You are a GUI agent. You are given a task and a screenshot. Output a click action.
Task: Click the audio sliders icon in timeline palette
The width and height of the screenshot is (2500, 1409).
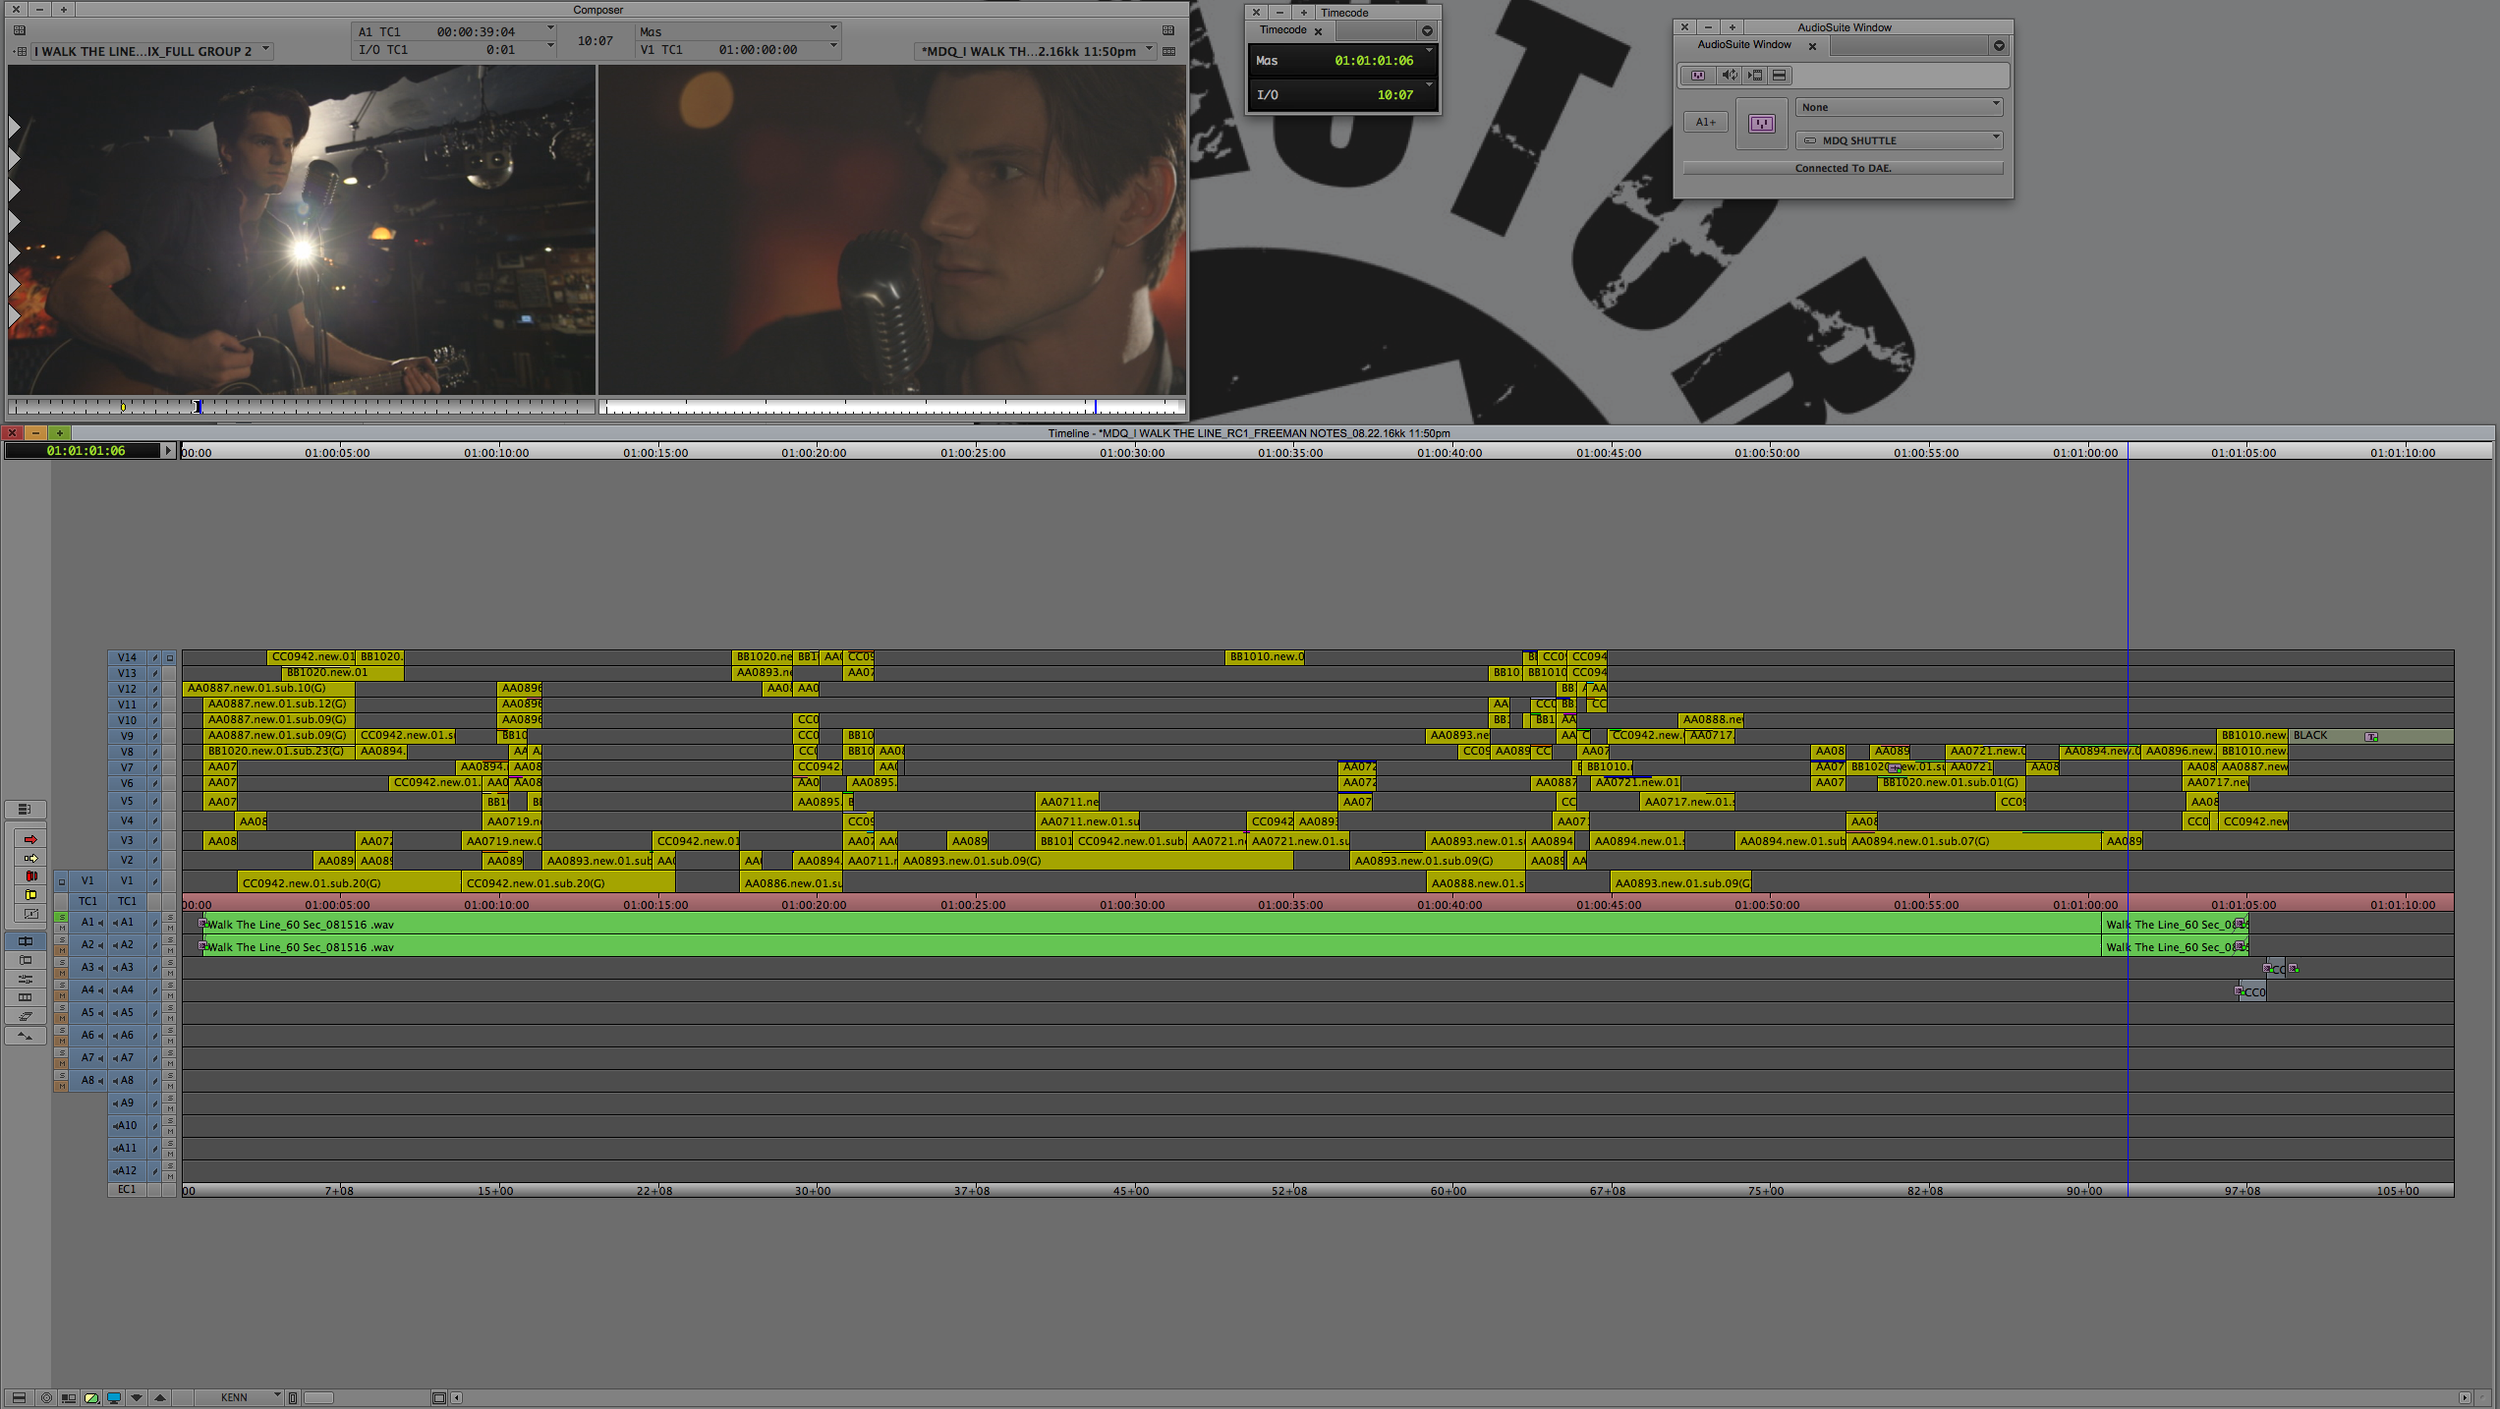(x=25, y=979)
